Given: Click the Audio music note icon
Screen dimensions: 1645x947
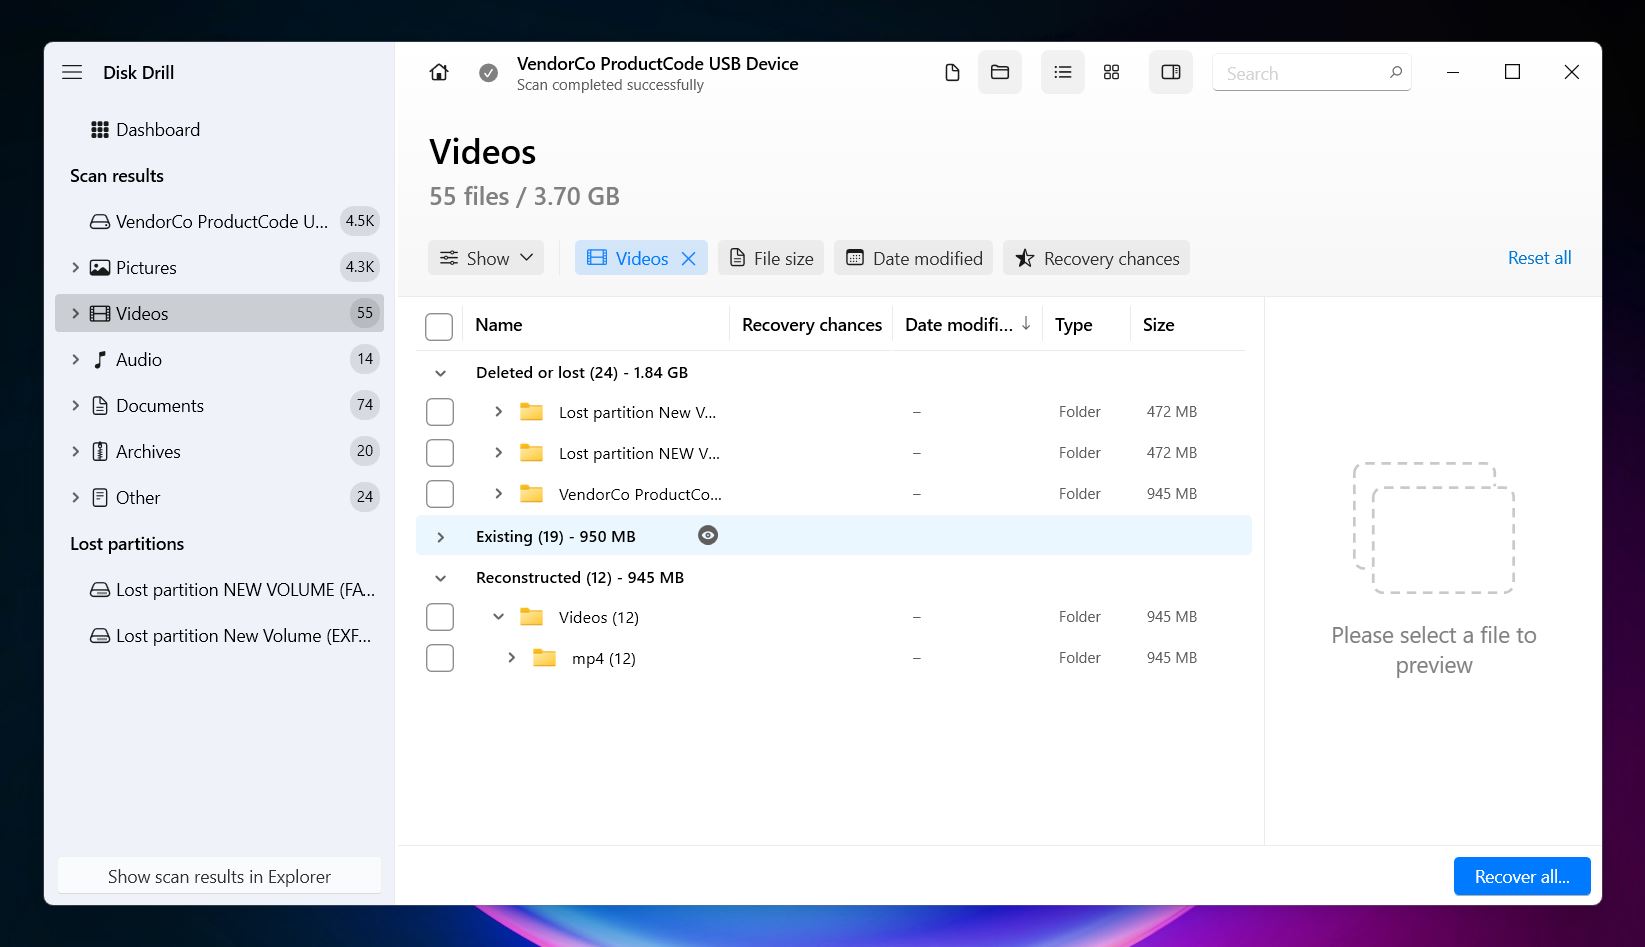Looking at the screenshot, I should pyautogui.click(x=100, y=359).
